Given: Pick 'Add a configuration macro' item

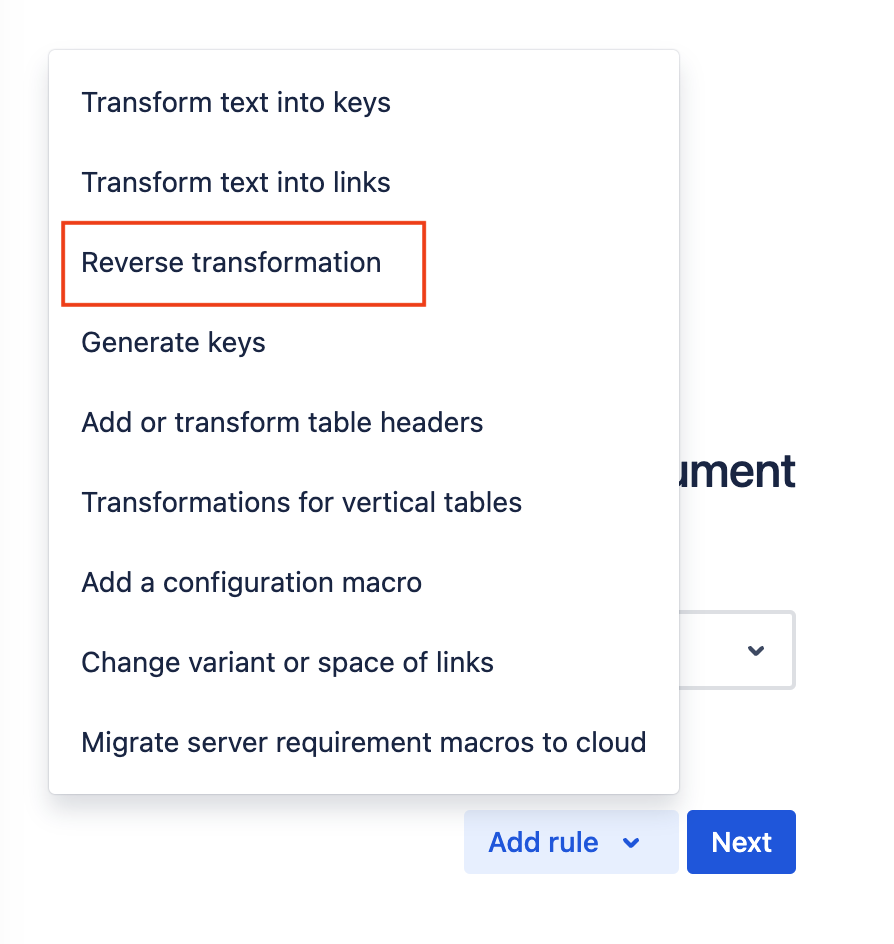Looking at the screenshot, I should click(251, 582).
